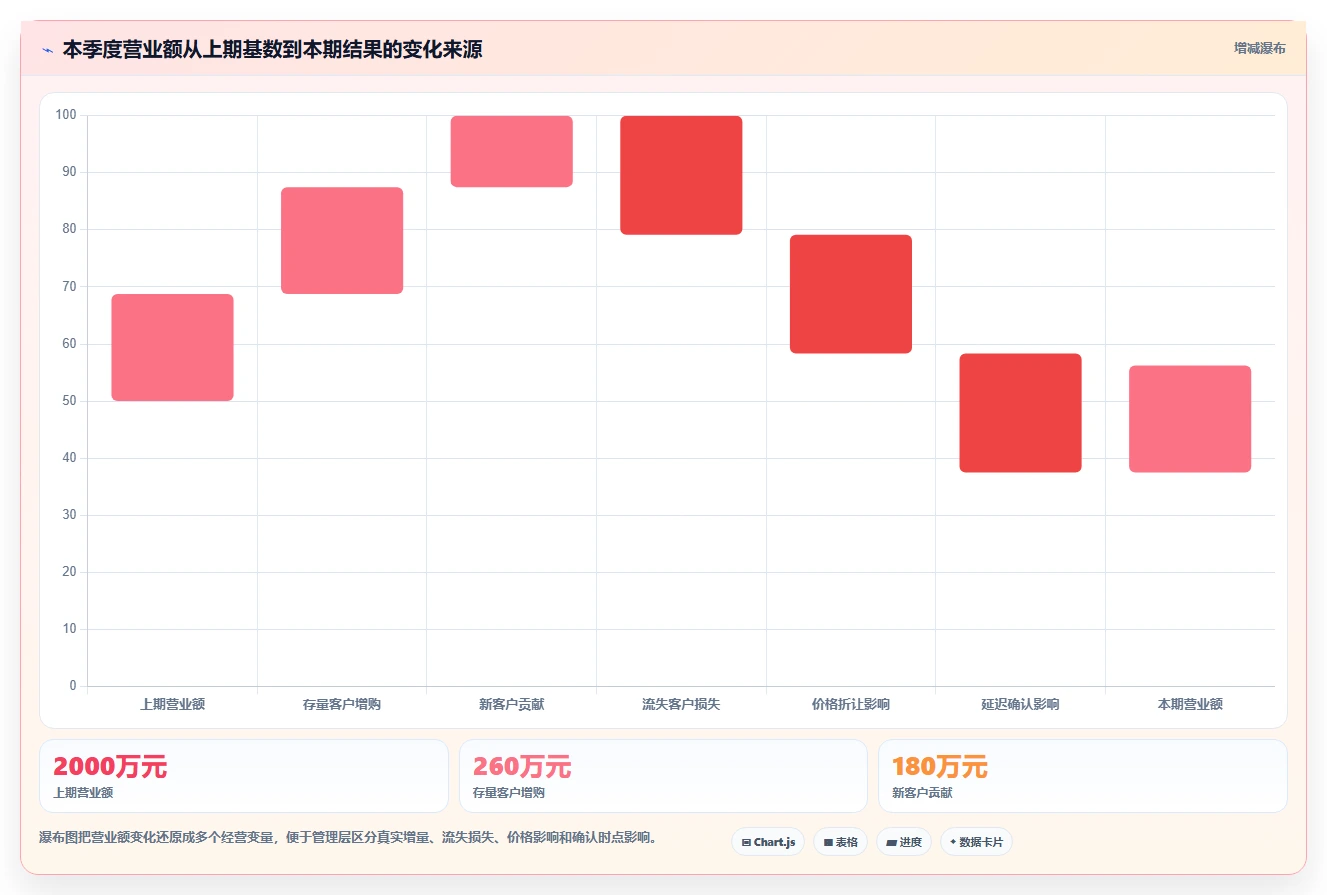
Task: Click the 流失客户损失 red bar
Action: click(681, 175)
